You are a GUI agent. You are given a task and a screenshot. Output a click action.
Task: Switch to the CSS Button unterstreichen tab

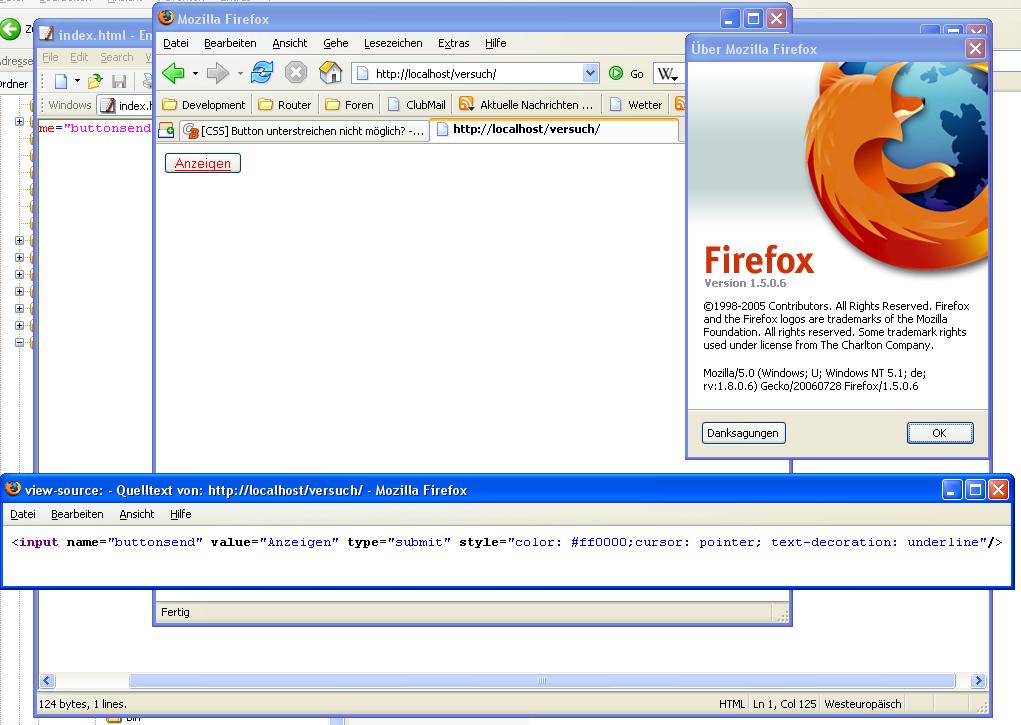pyautogui.click(x=304, y=131)
